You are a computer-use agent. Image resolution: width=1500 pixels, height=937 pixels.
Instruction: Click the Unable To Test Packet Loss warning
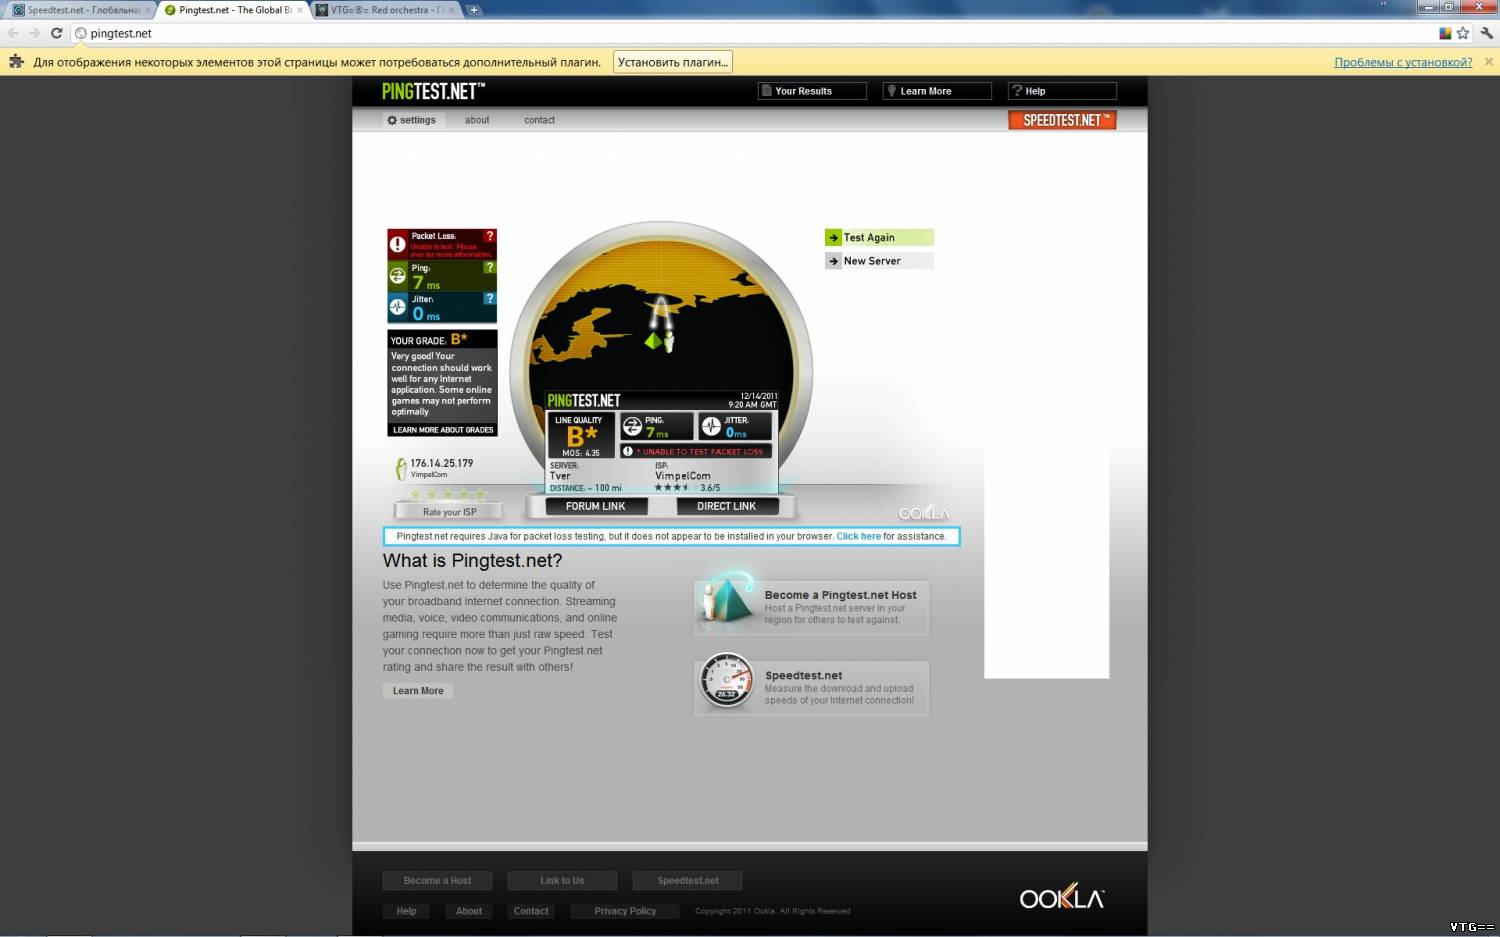696,452
